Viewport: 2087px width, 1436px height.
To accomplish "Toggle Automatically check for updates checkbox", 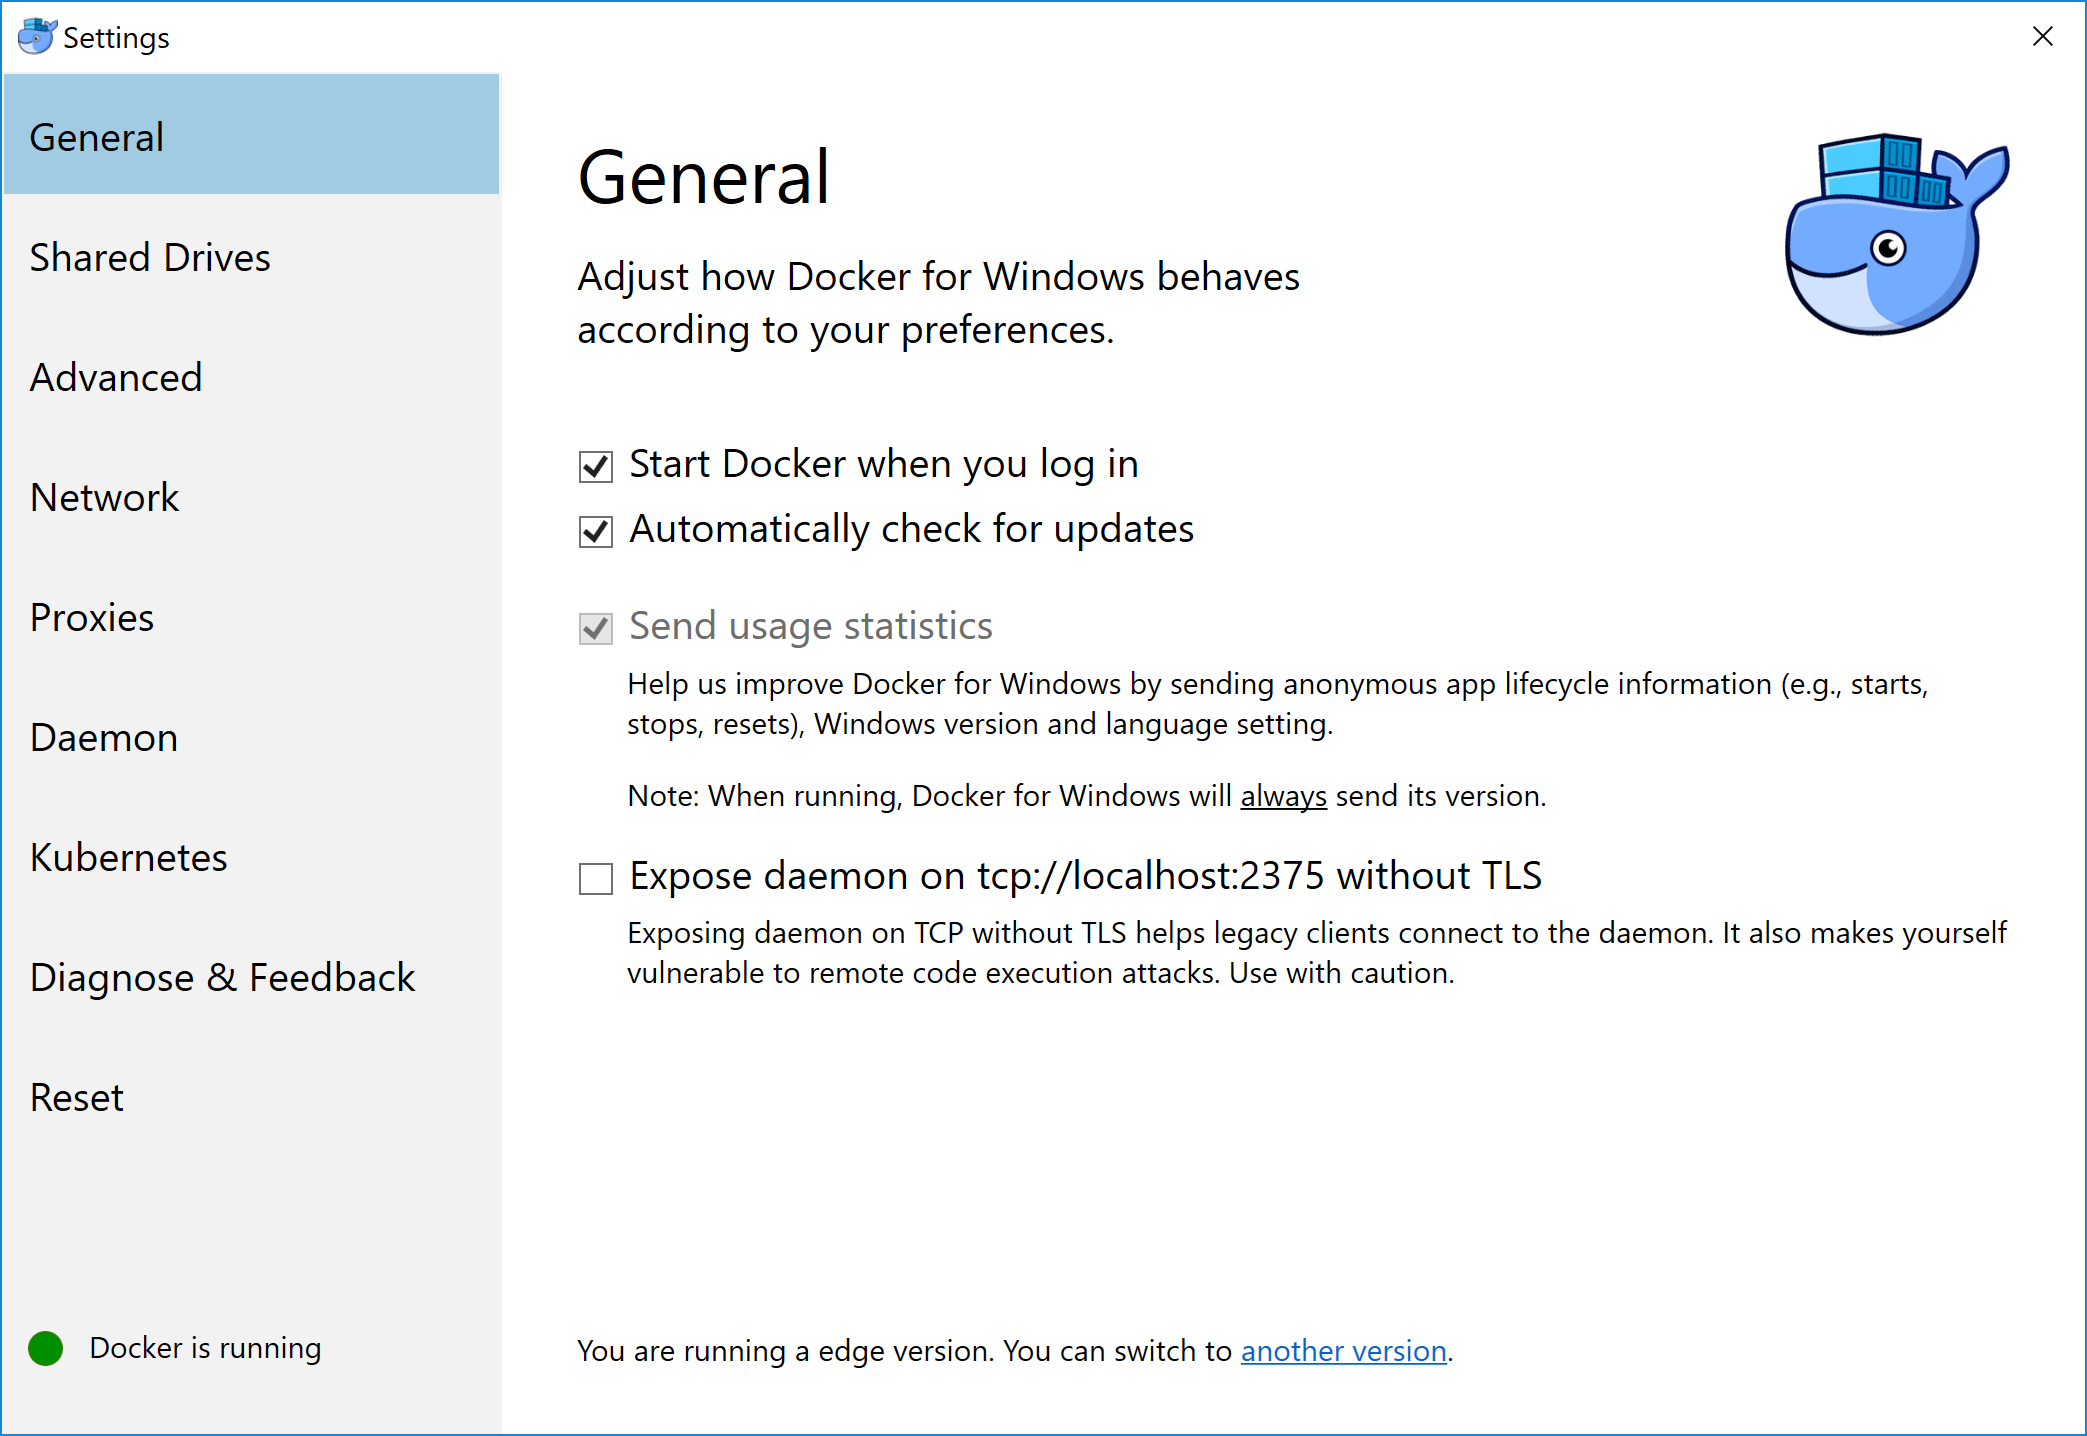I will [596, 531].
